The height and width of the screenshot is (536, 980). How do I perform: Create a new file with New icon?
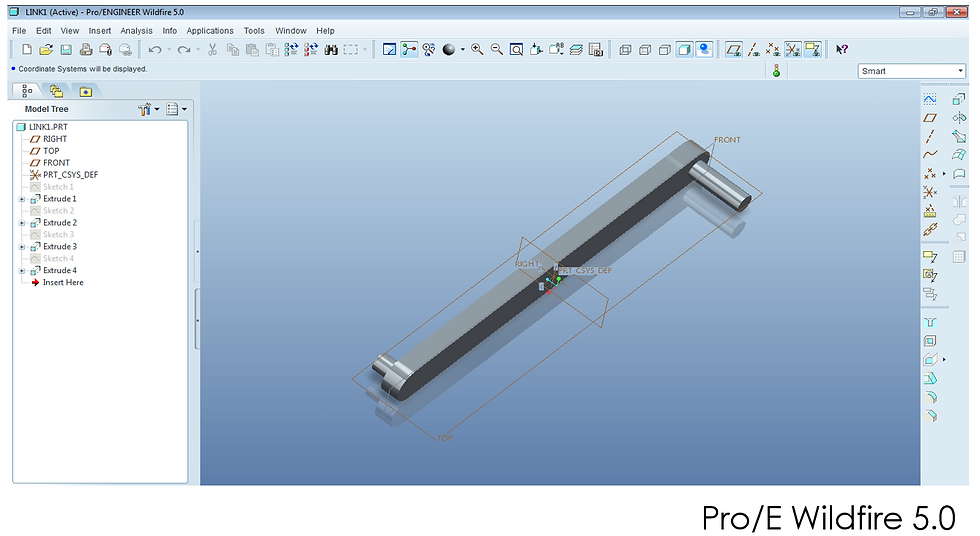(26, 49)
